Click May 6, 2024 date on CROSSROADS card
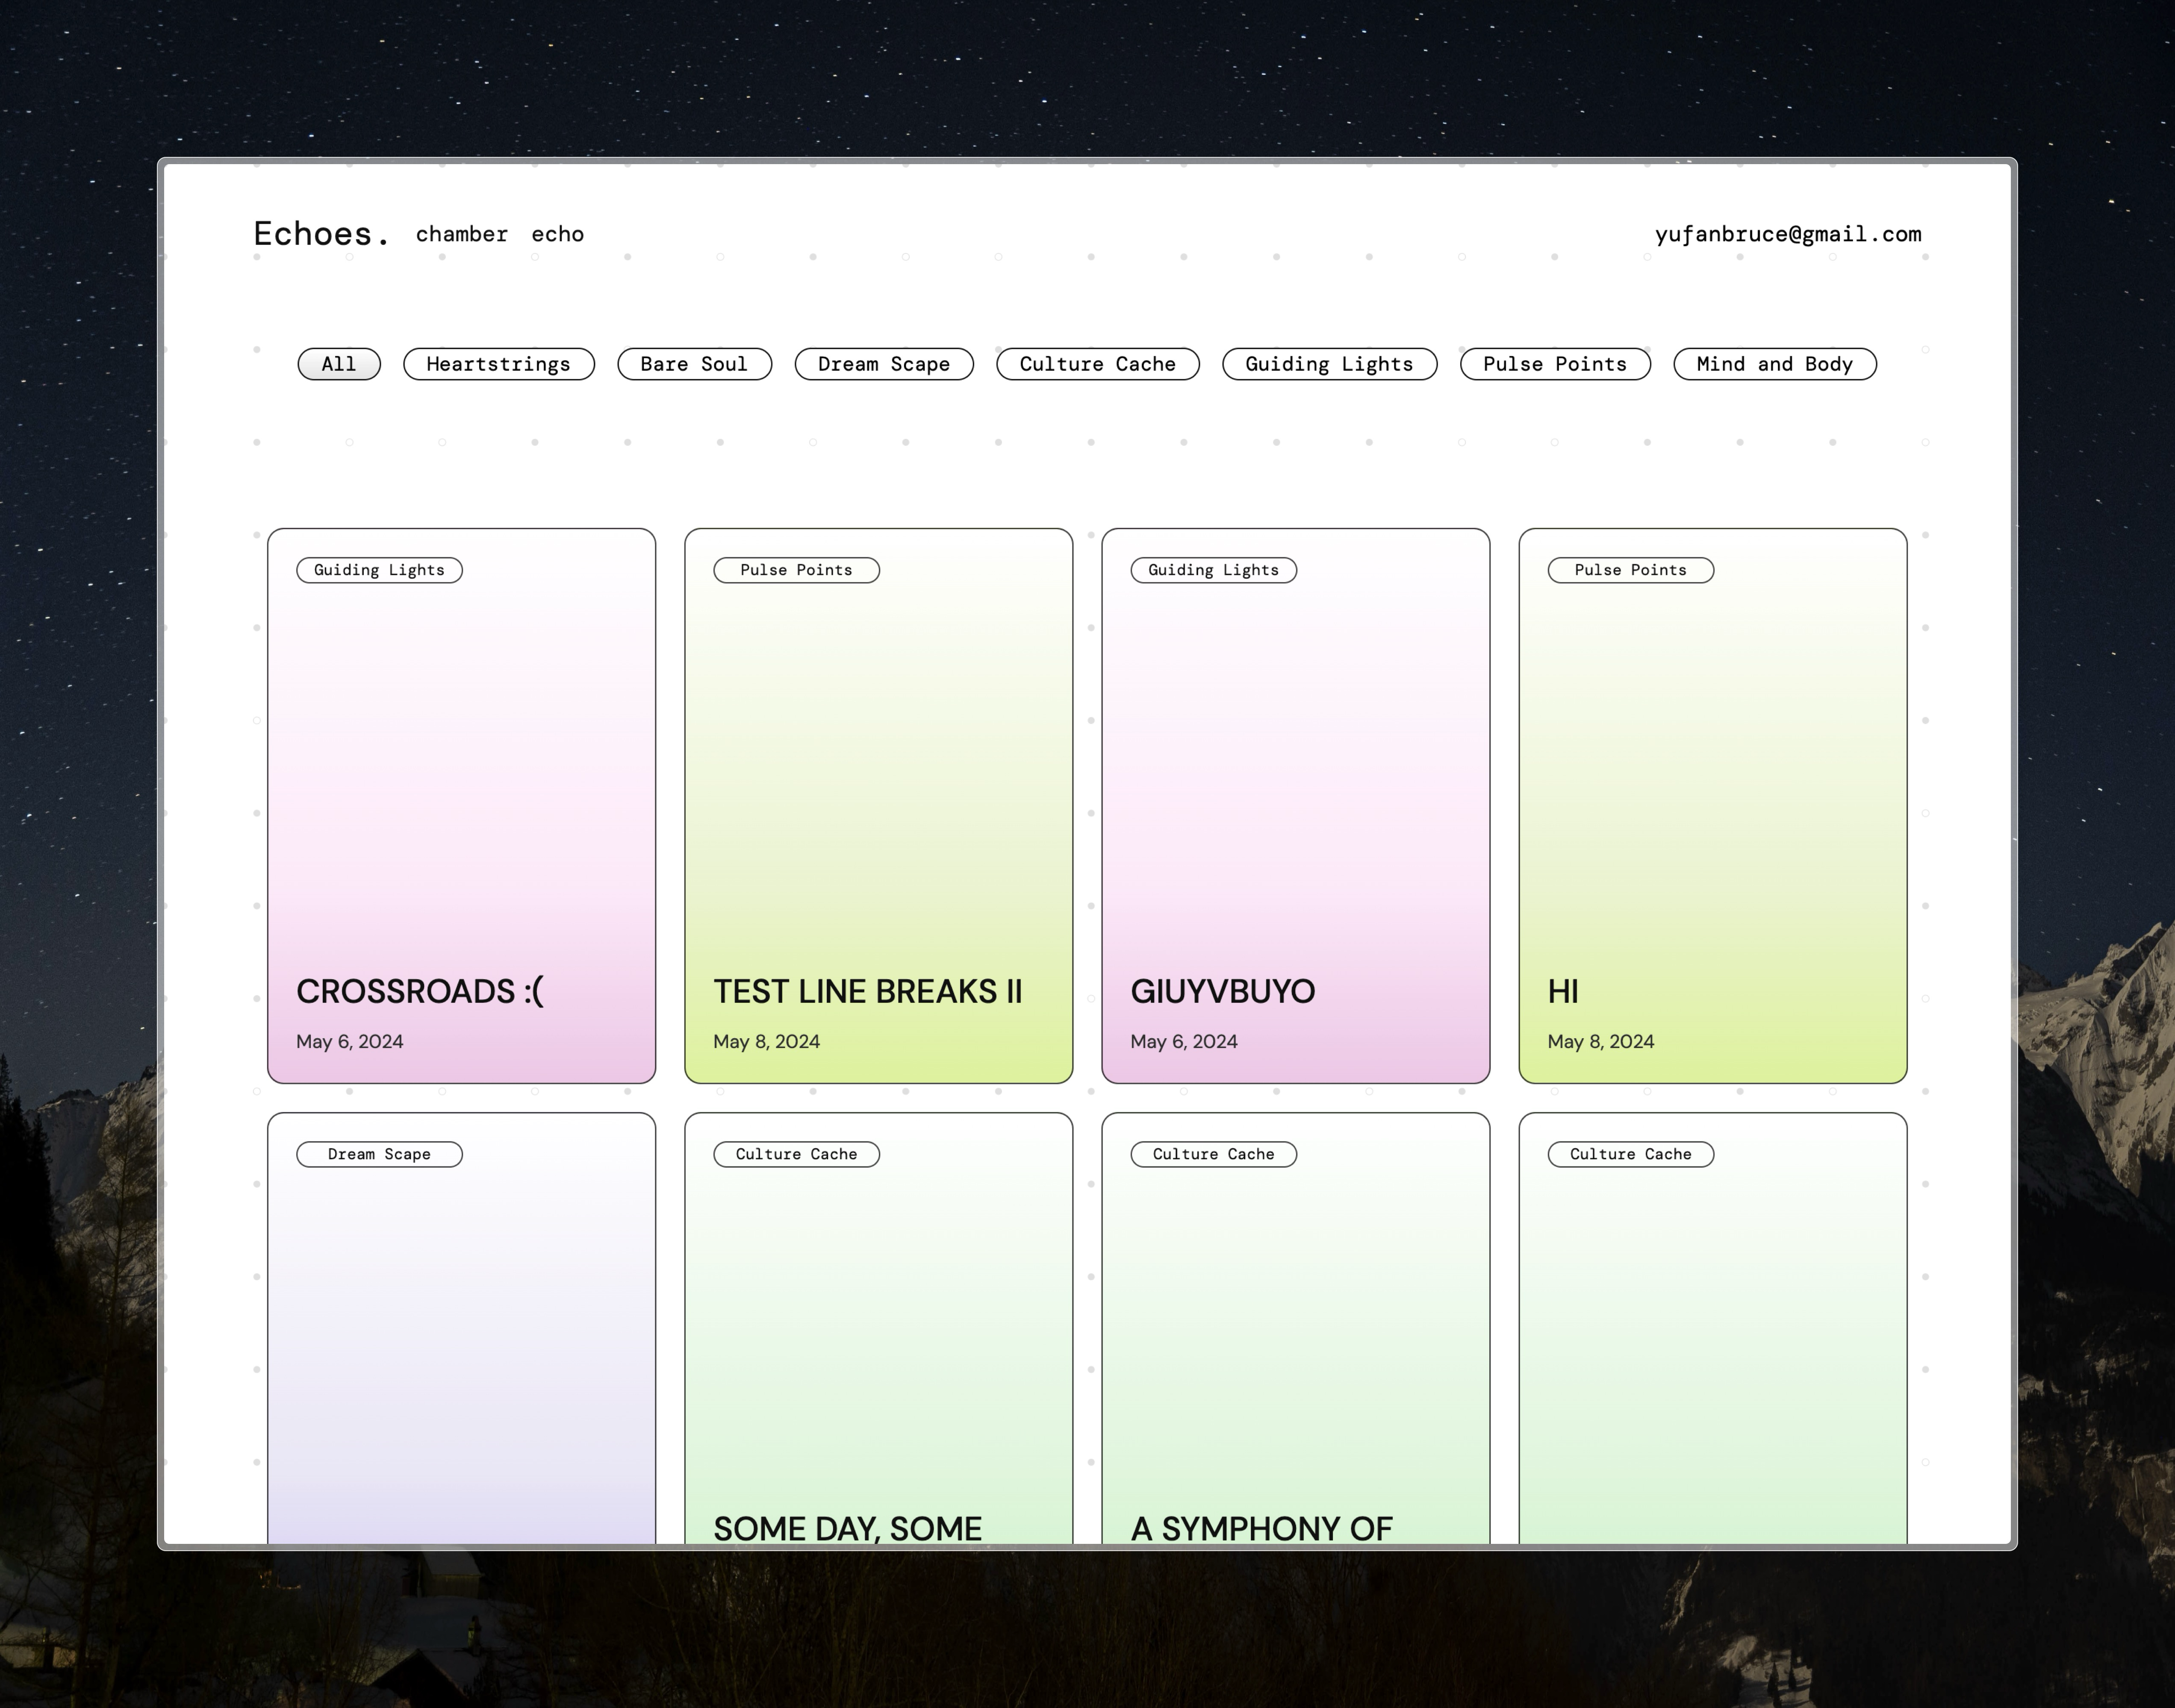This screenshot has width=2175, height=1708. click(350, 1041)
